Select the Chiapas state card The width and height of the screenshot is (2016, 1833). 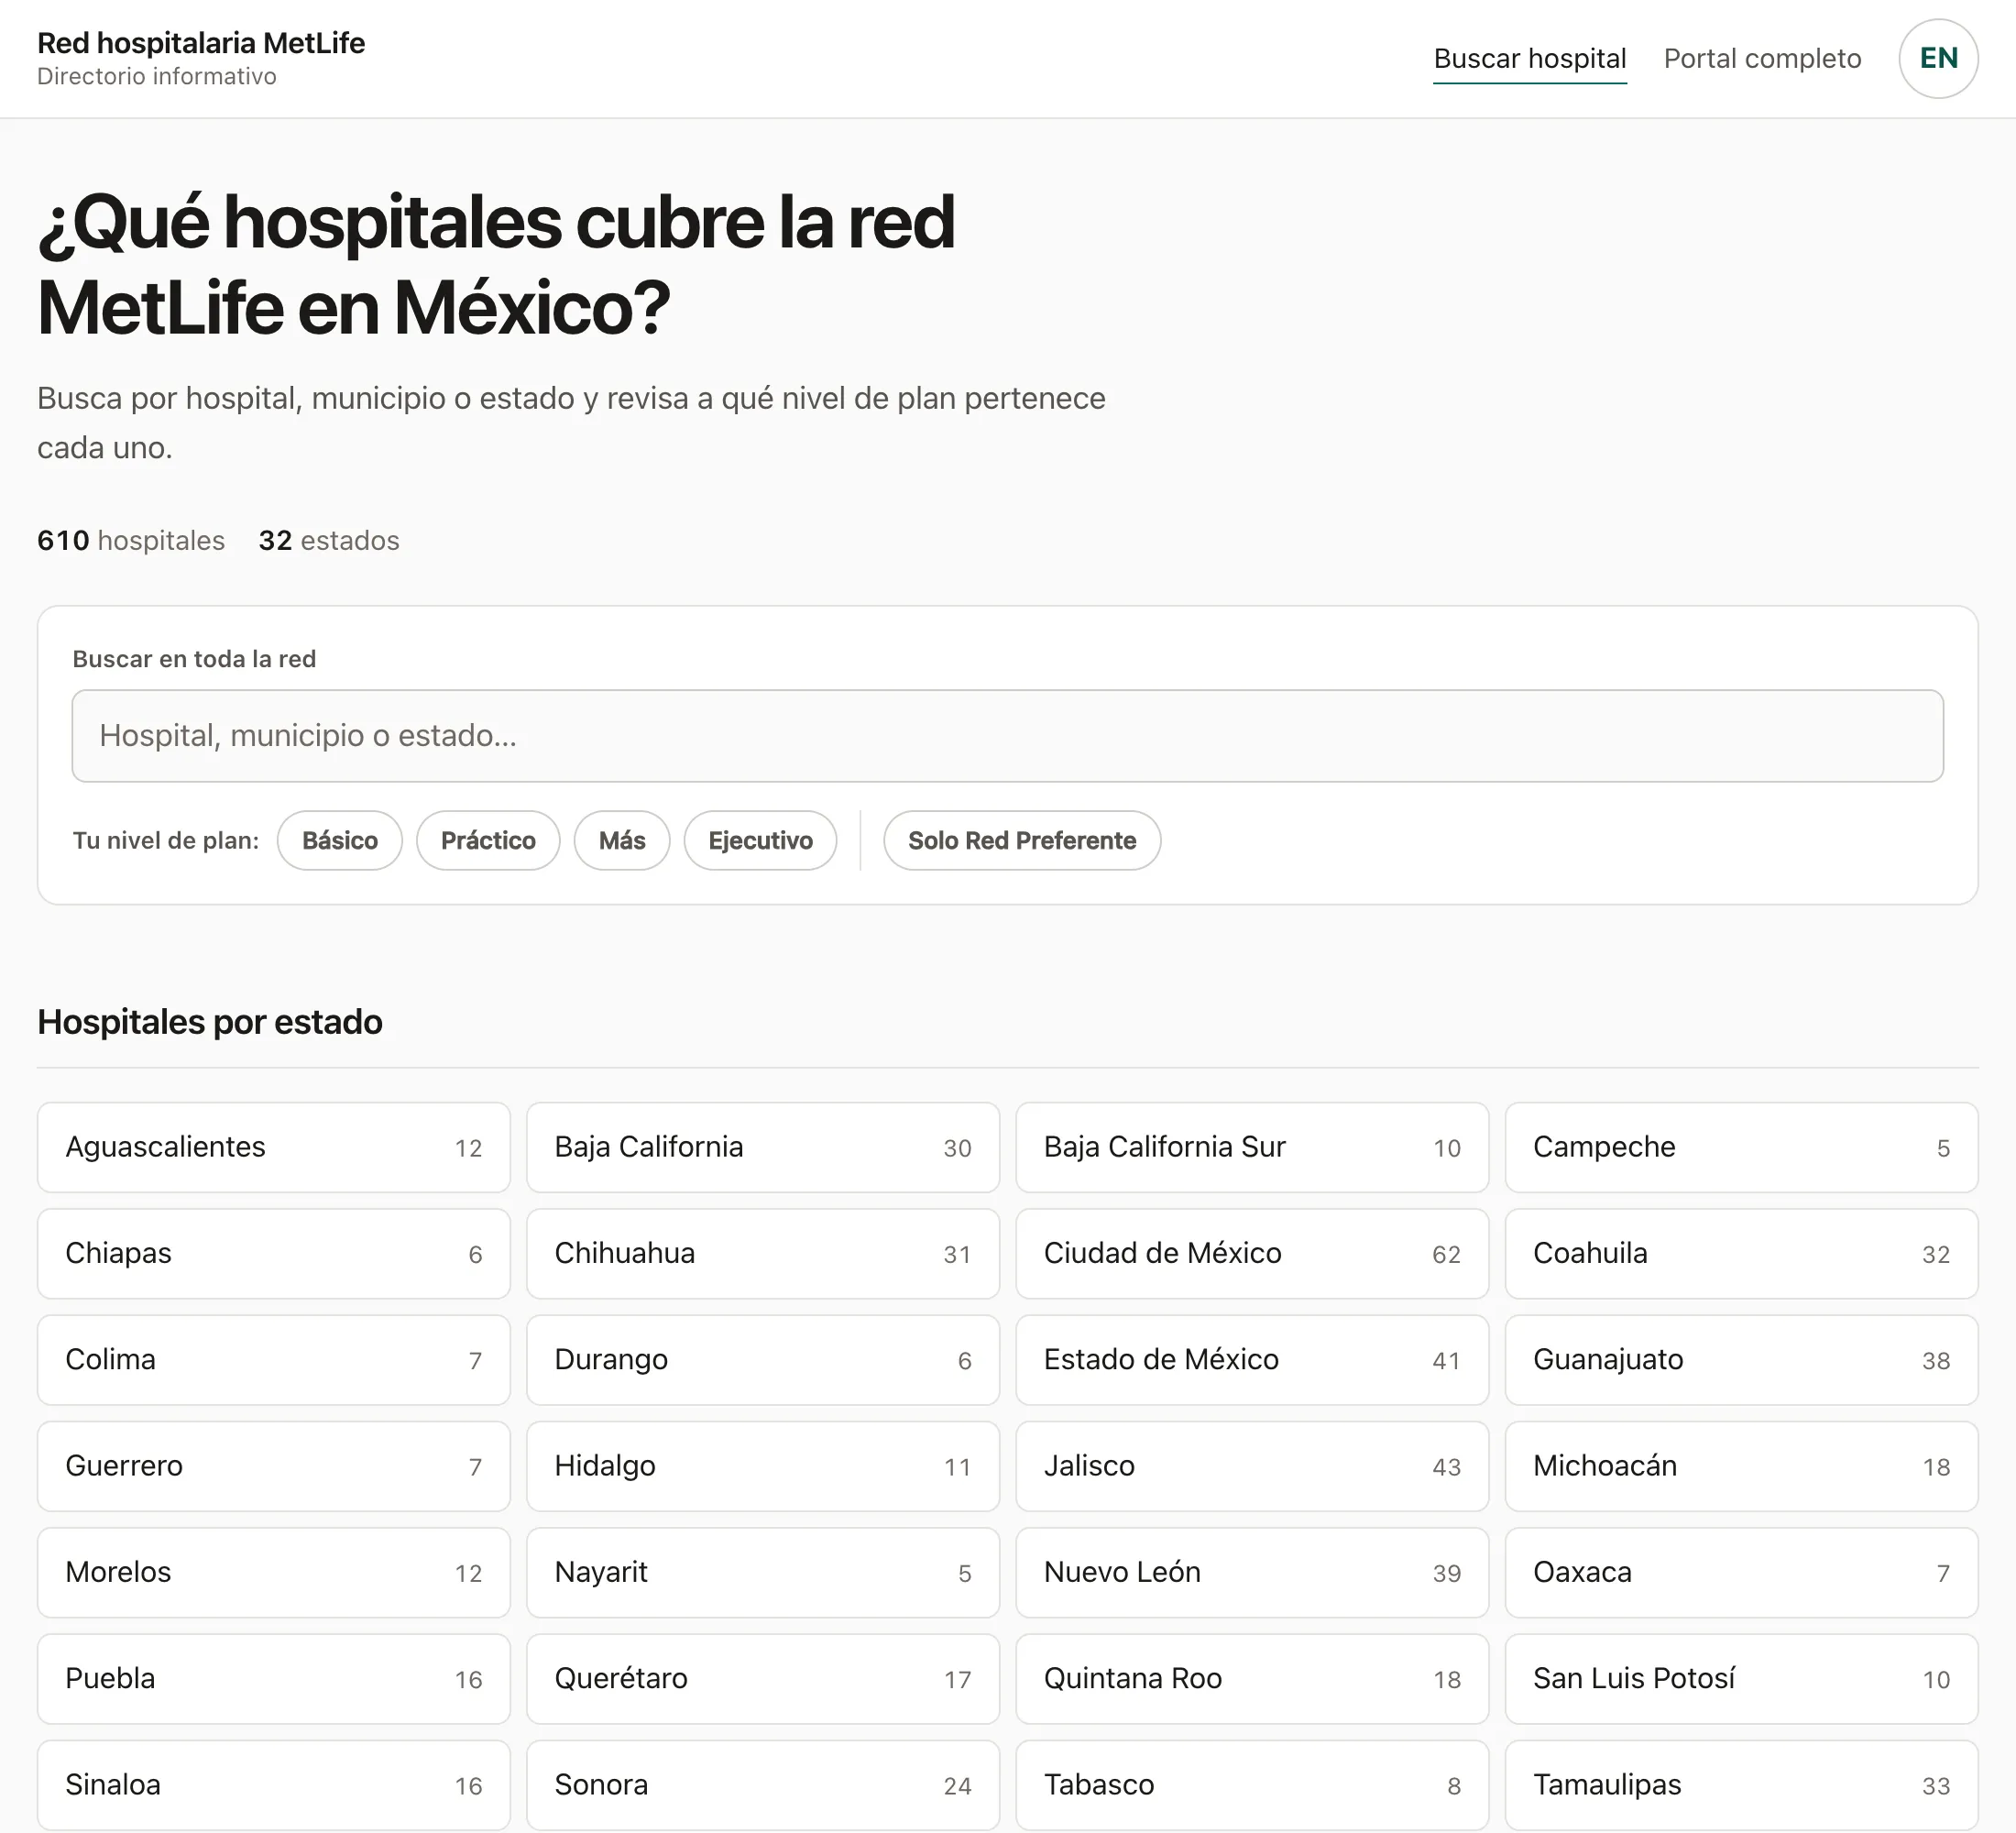tap(274, 1253)
